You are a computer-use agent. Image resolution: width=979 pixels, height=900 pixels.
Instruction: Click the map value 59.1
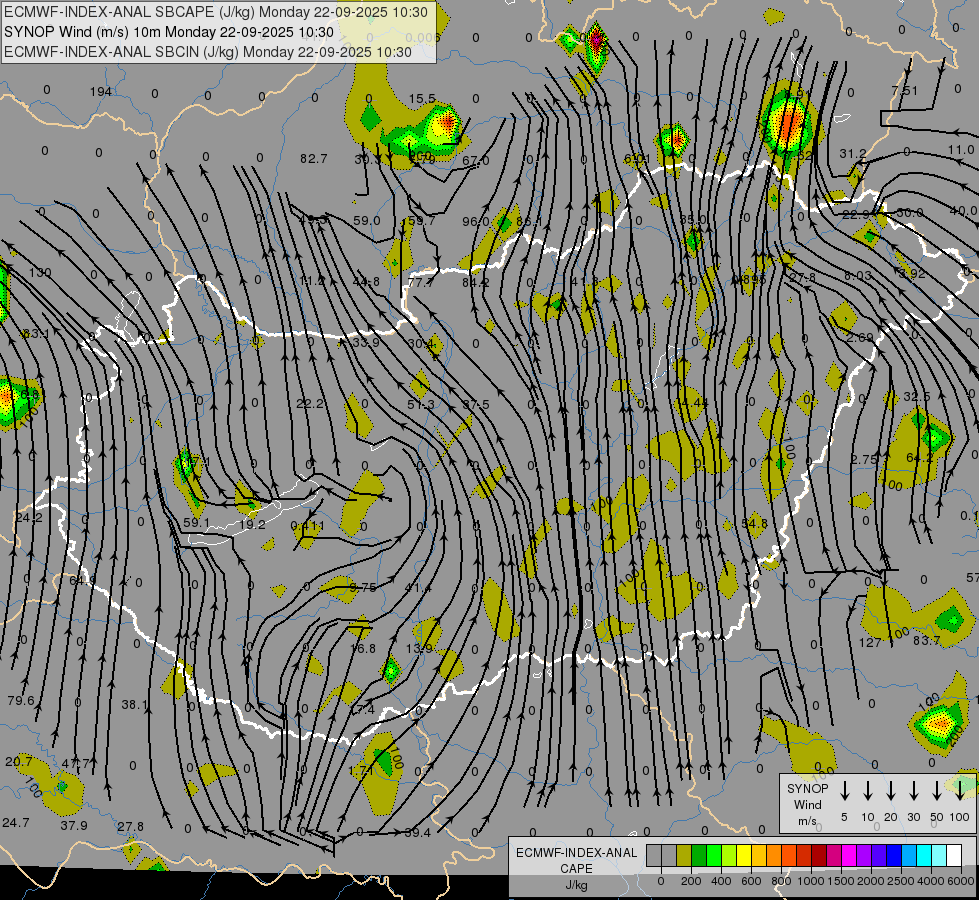(197, 522)
